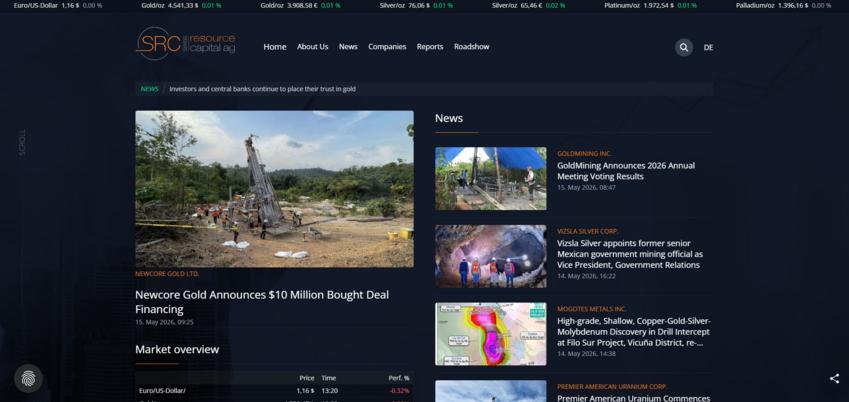Click the Platinum/oz 1.972,54 $ ticker

point(651,5)
